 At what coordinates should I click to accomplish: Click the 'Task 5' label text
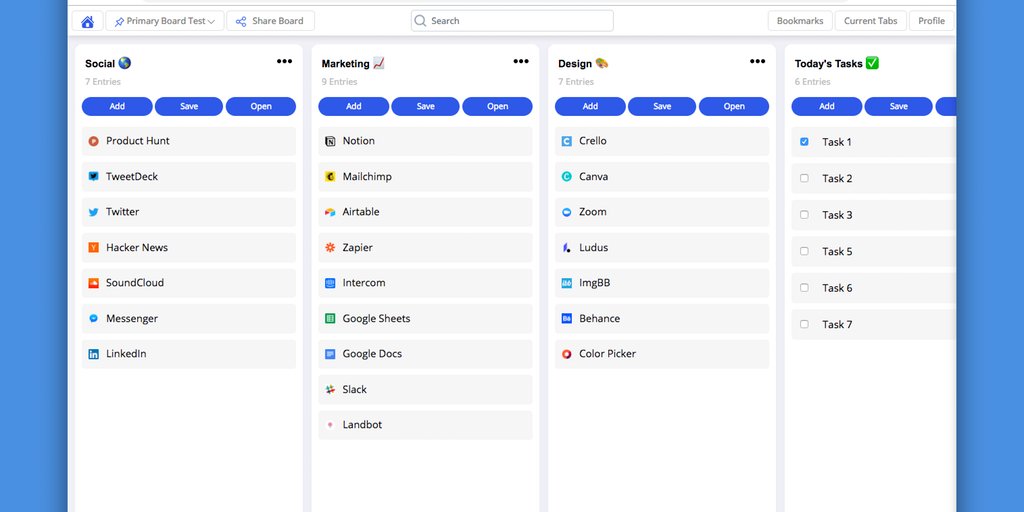(837, 251)
